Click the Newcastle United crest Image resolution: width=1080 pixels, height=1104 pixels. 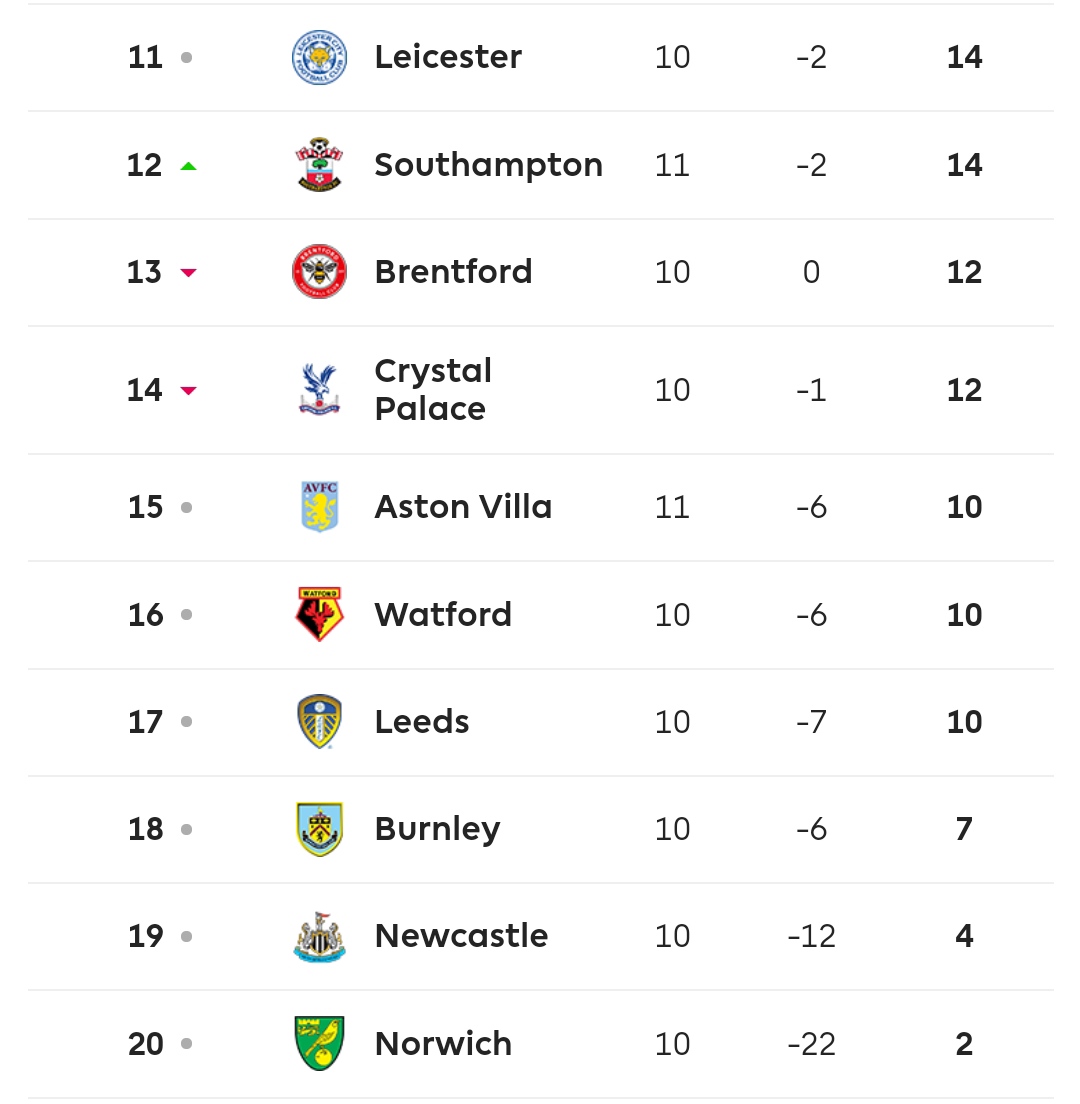click(x=319, y=937)
